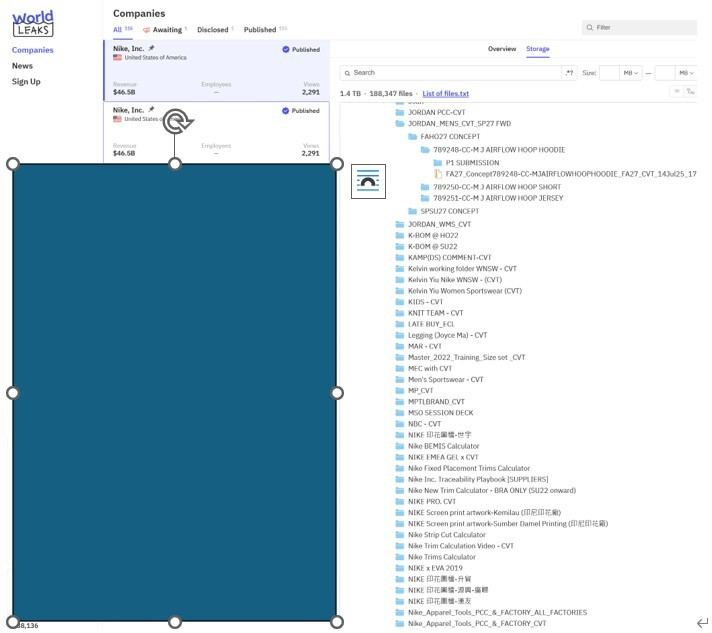This screenshot has width=712, height=633.
Task: Select the Disclosed companies tab
Action: coord(213,30)
